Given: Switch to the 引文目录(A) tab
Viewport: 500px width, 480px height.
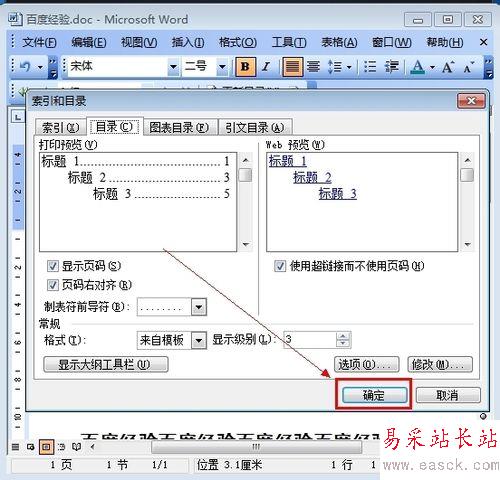Looking at the screenshot, I should (255, 127).
